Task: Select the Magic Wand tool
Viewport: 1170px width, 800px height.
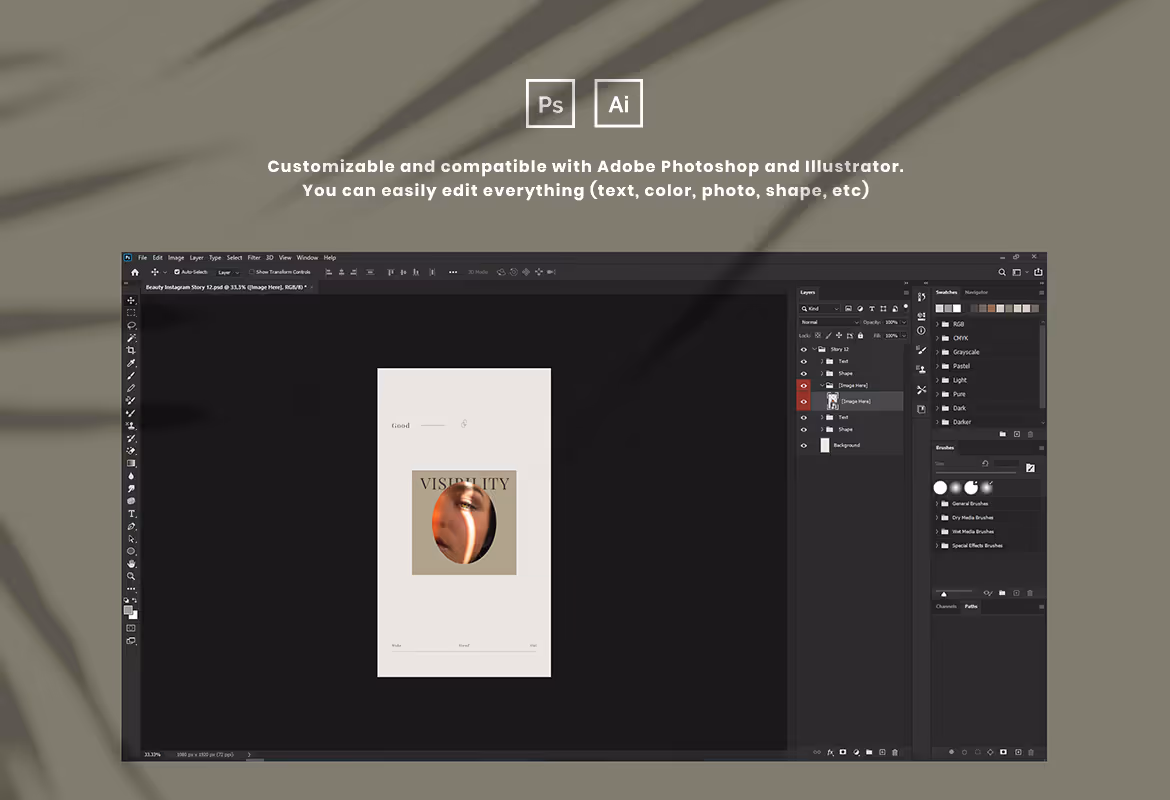Action: [131, 338]
